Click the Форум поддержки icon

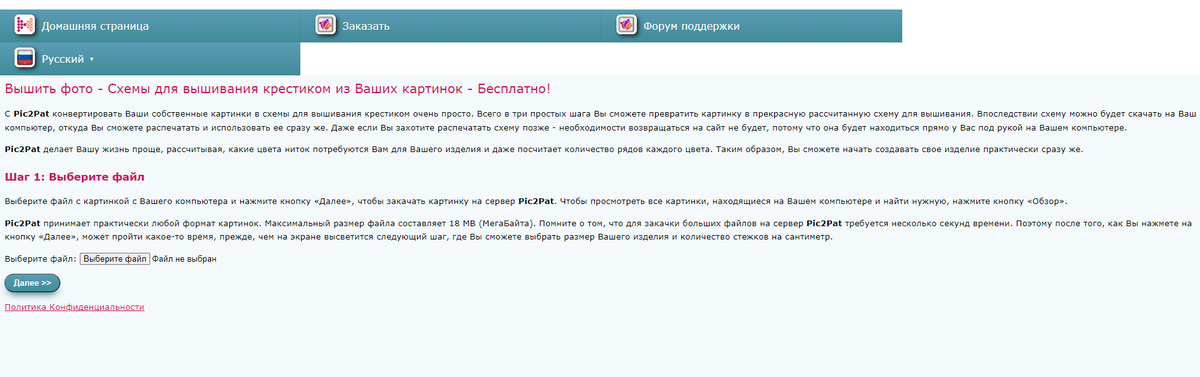(626, 25)
